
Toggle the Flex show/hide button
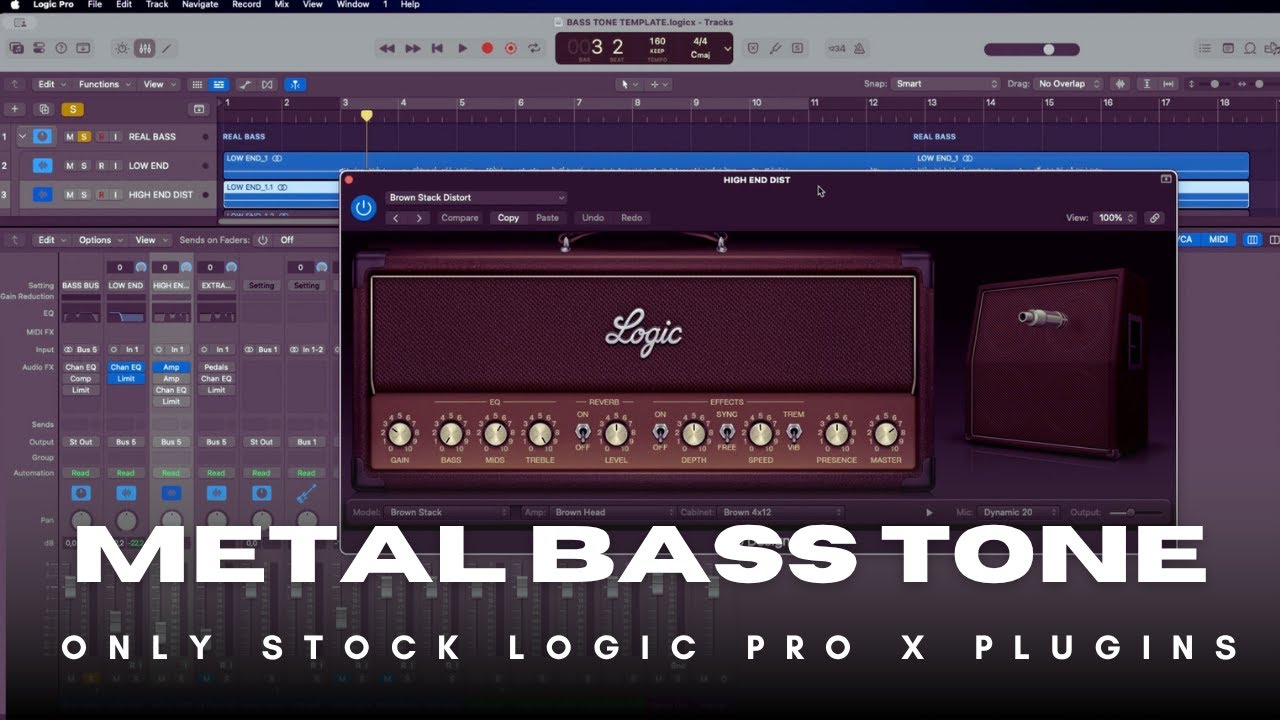tap(267, 84)
